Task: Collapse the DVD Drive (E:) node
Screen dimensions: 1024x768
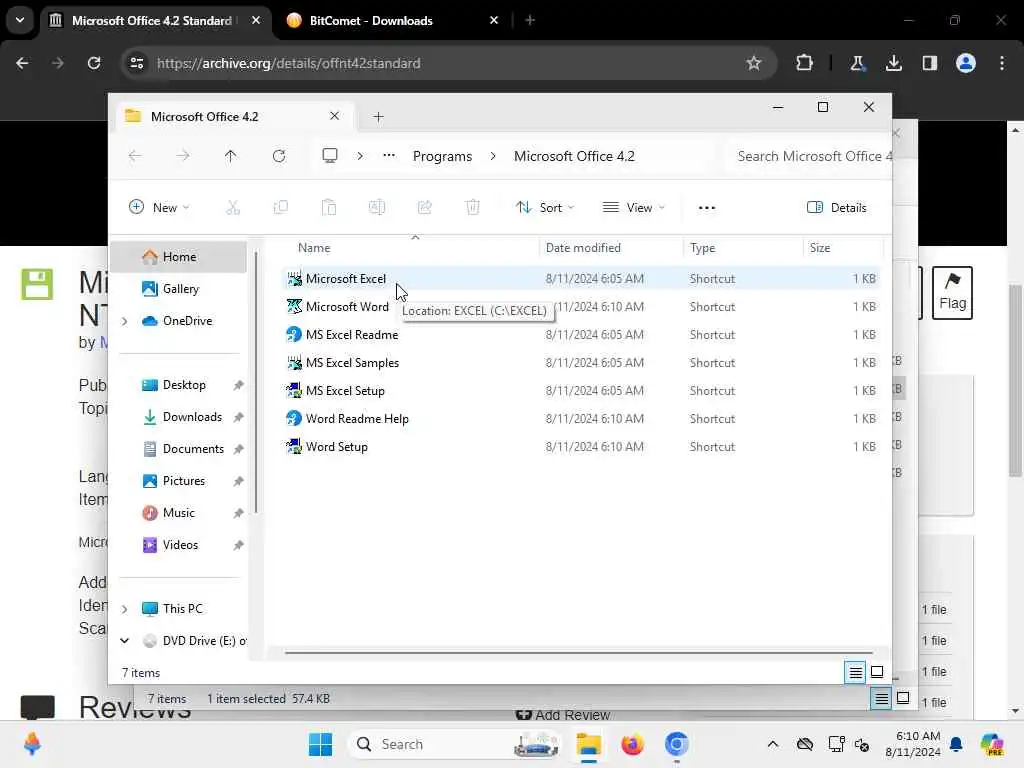Action: 125,641
